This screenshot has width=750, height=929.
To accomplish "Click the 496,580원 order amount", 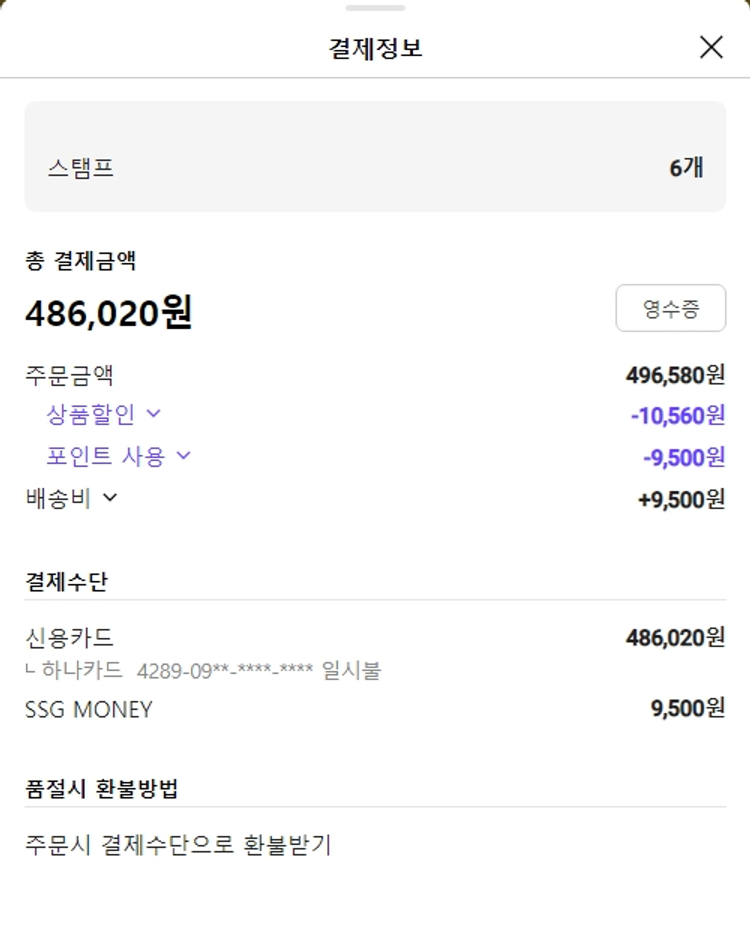I will [x=675, y=375].
